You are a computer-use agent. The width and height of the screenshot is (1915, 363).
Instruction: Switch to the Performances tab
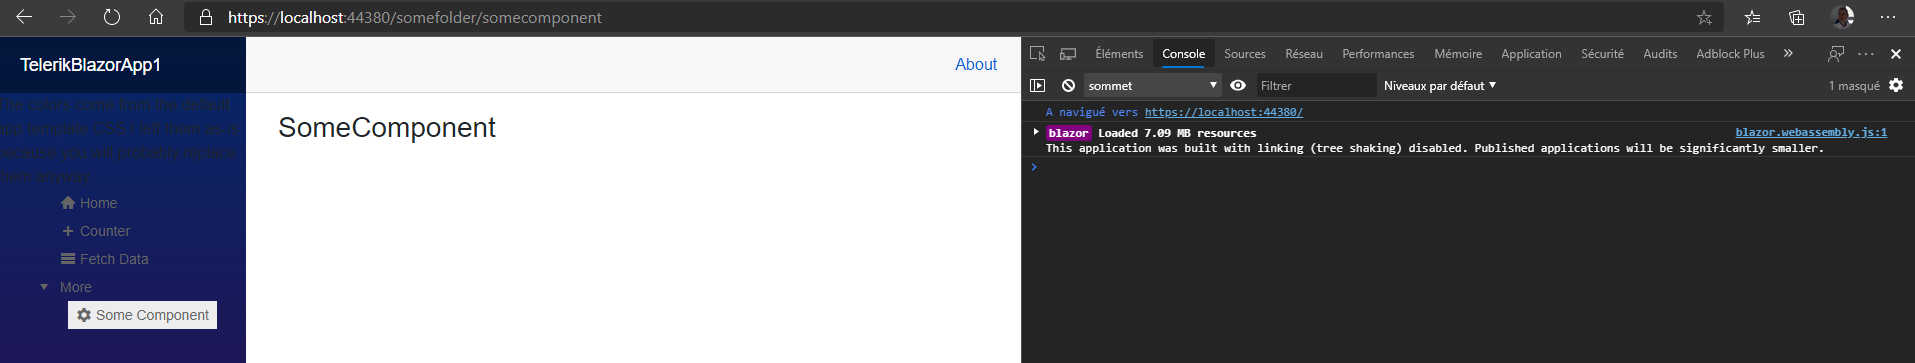tap(1378, 54)
